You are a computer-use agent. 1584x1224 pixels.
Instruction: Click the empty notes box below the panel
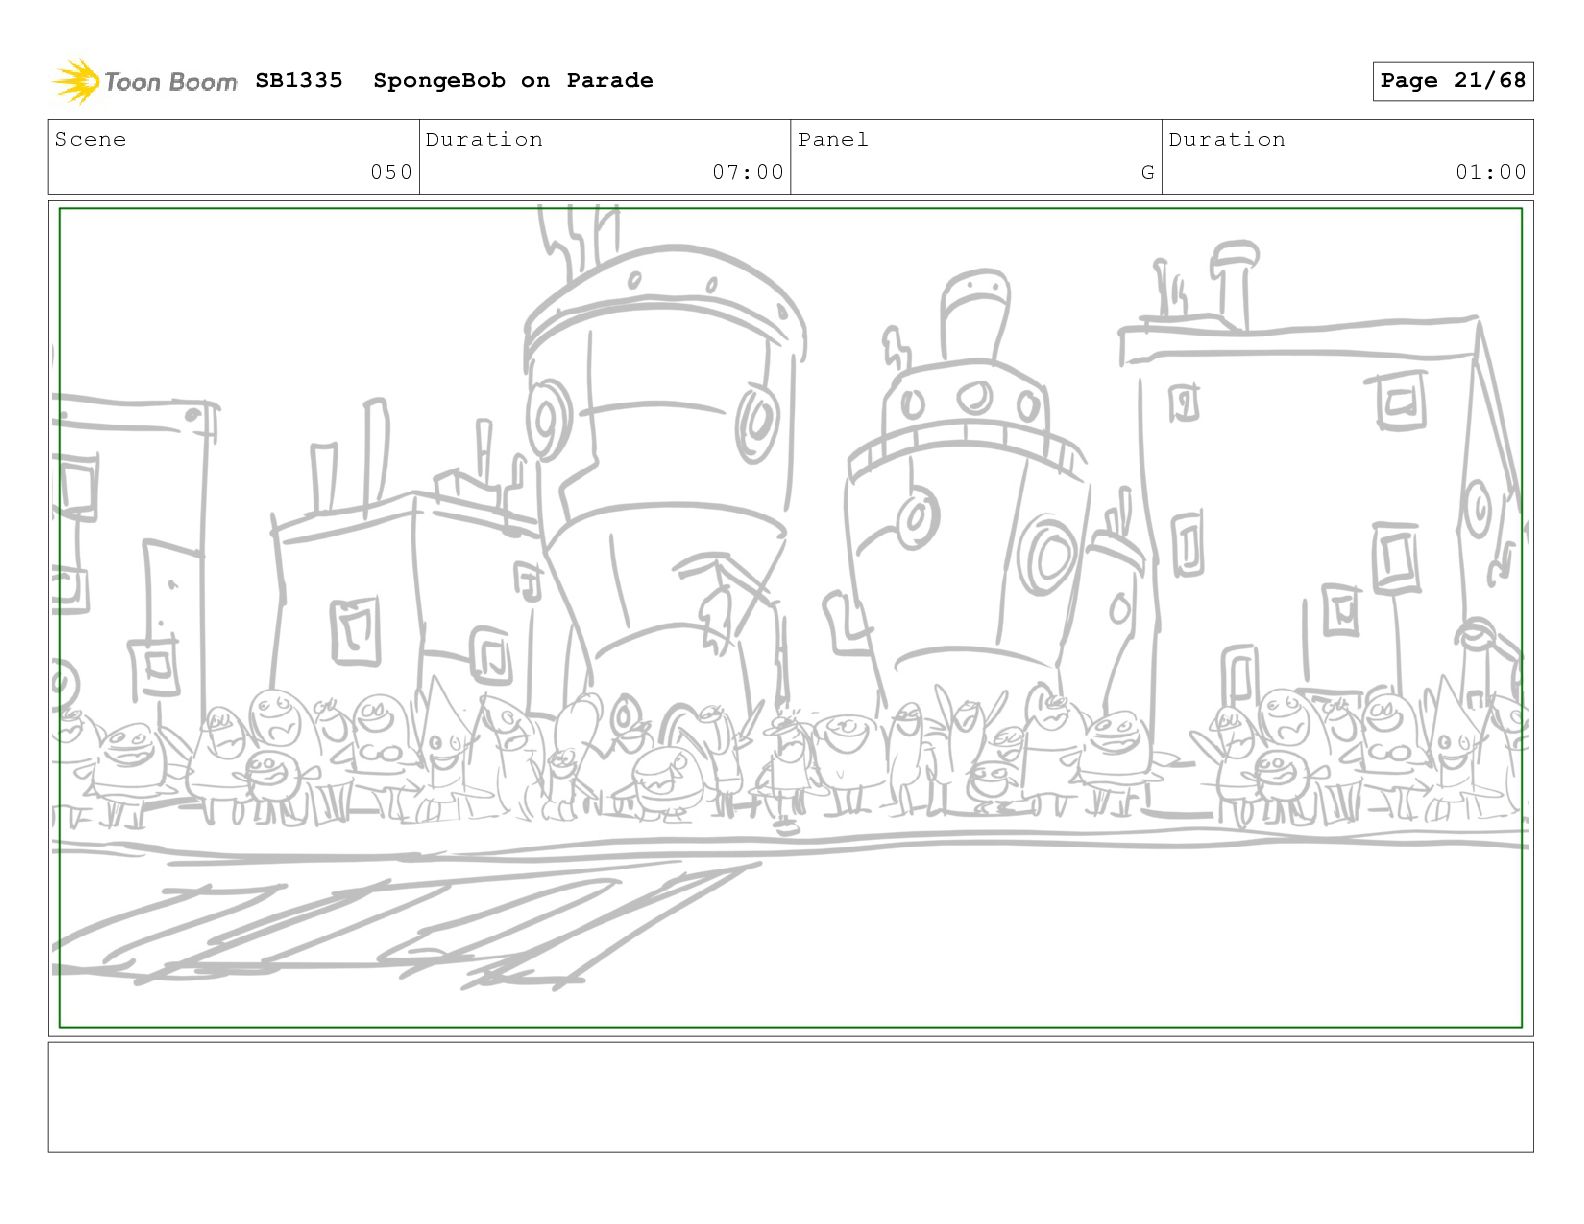pyautogui.click(x=790, y=1097)
